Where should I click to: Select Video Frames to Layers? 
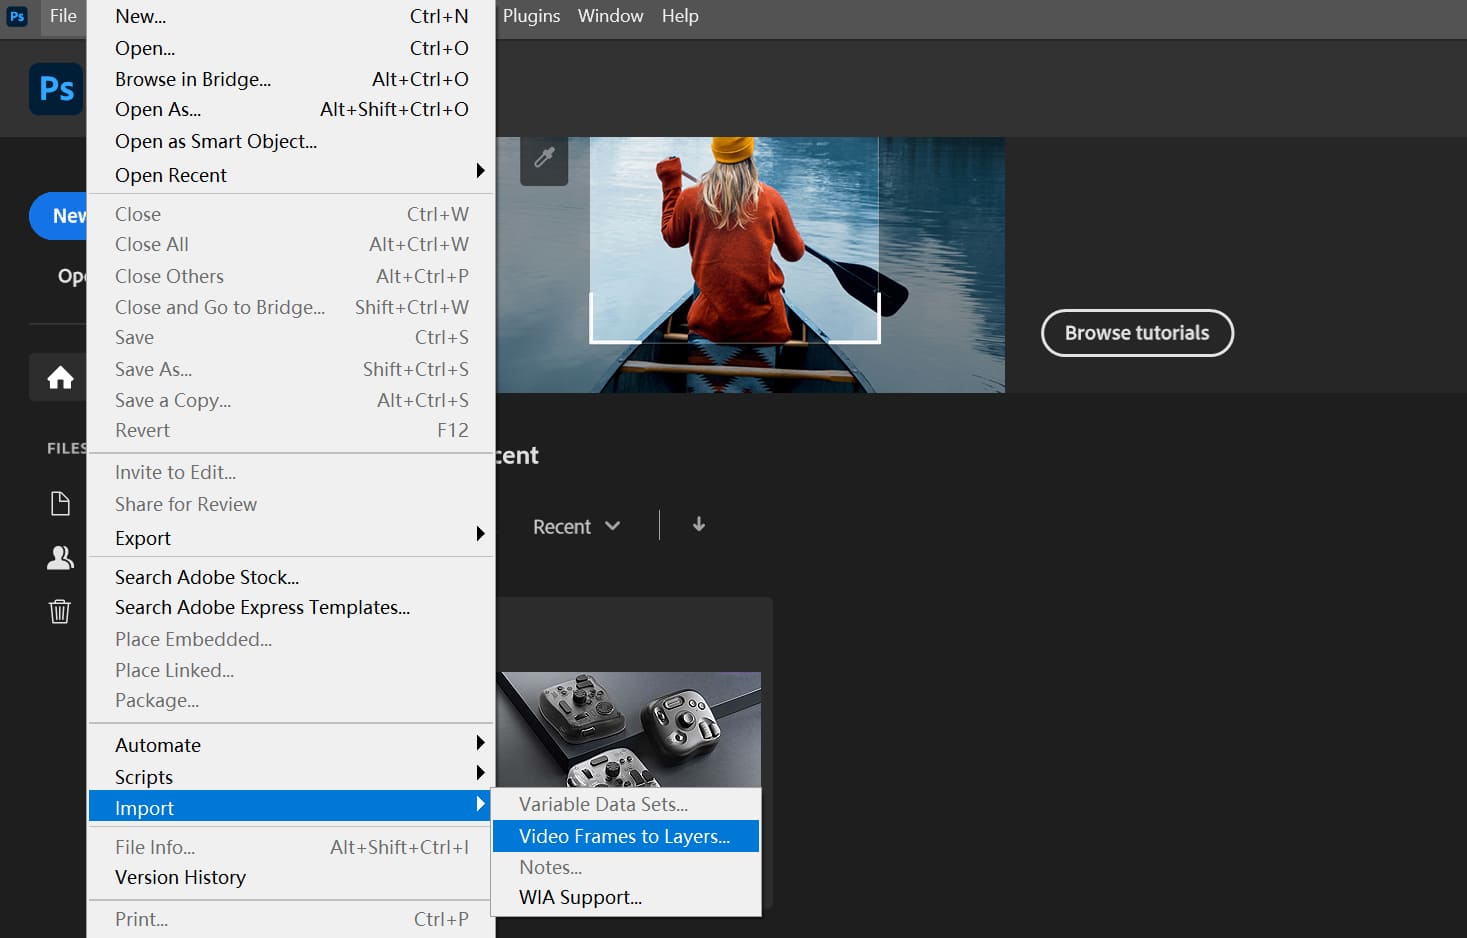[624, 836]
